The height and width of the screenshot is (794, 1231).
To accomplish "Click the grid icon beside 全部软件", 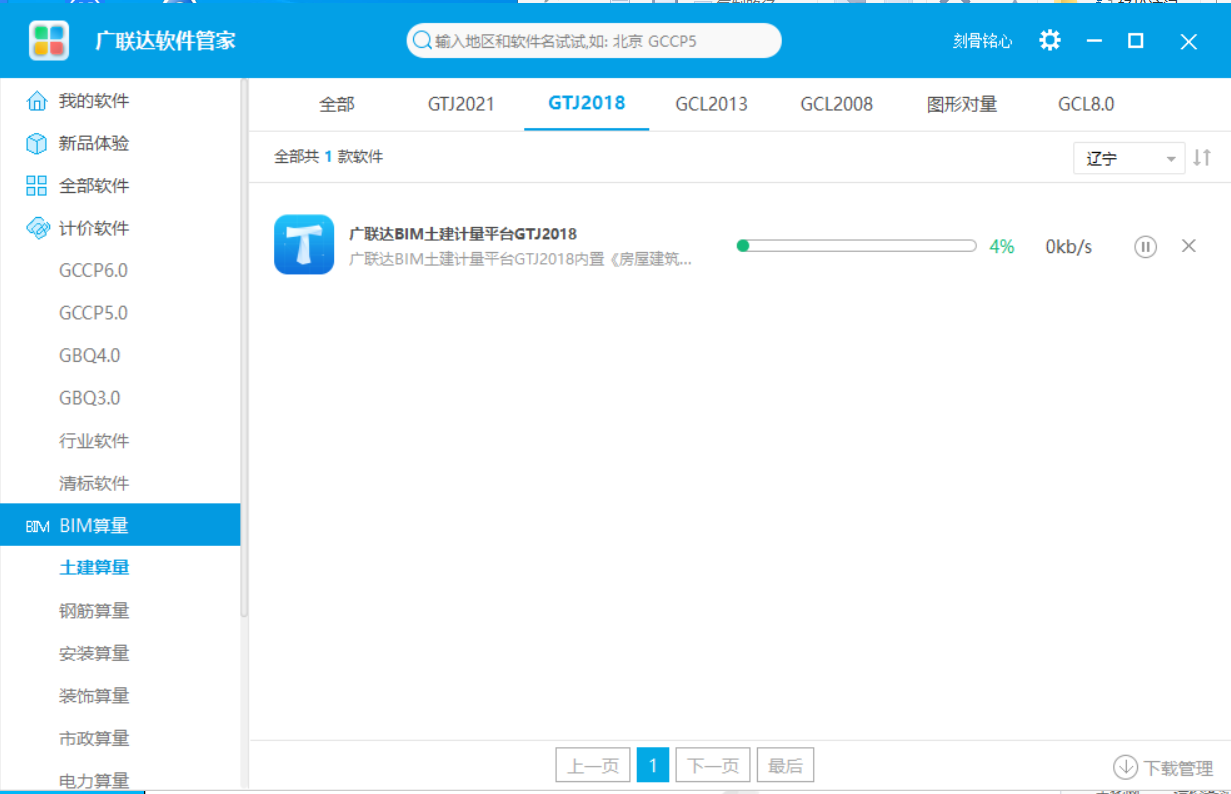I will pos(37,186).
